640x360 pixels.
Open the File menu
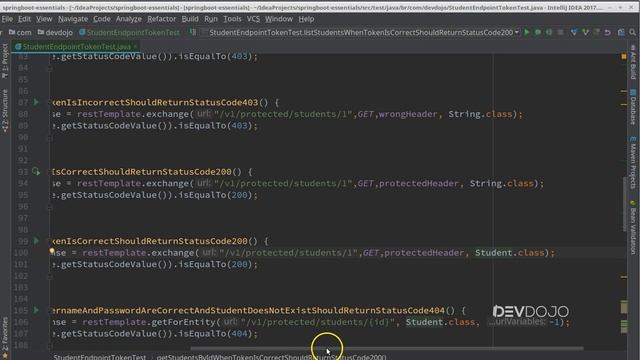(7, 19)
